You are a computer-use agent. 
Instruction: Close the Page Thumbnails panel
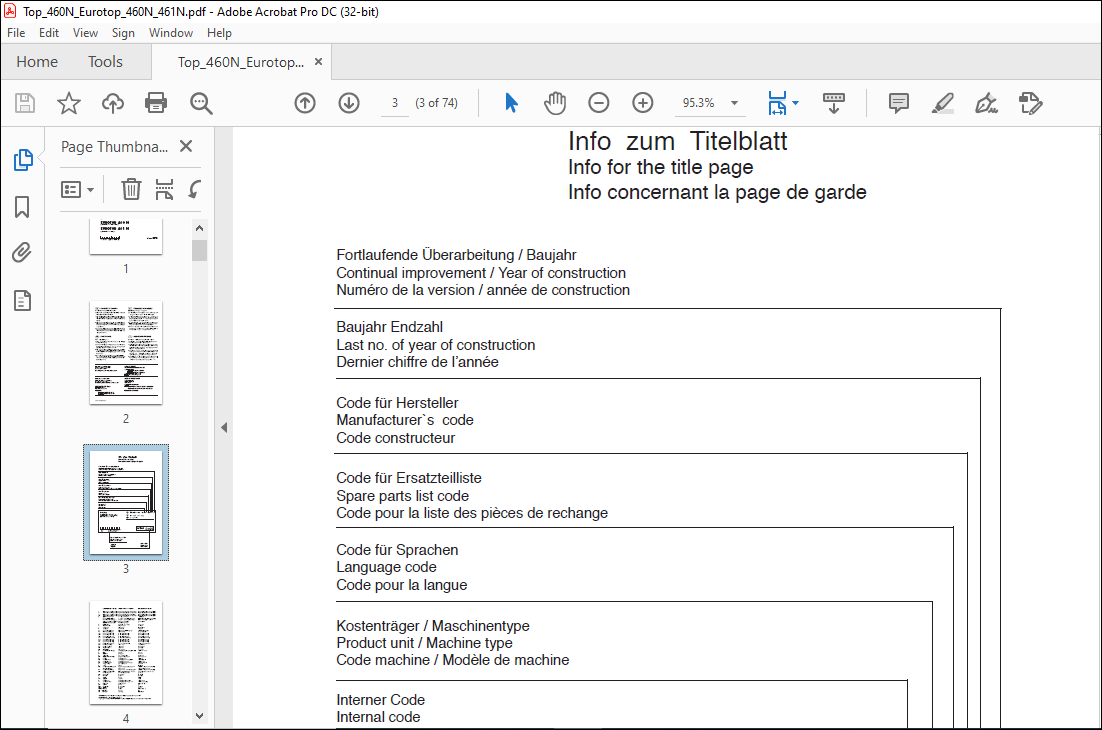point(186,146)
